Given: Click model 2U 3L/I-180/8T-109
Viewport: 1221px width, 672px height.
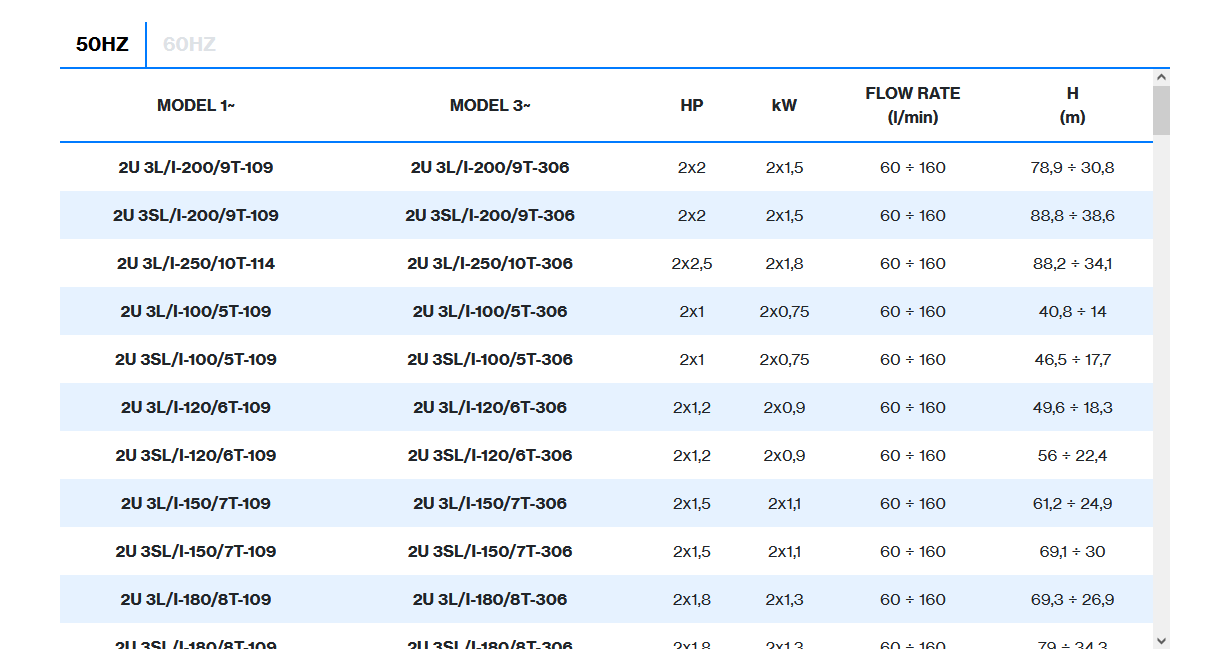Looking at the screenshot, I should click(x=196, y=599).
